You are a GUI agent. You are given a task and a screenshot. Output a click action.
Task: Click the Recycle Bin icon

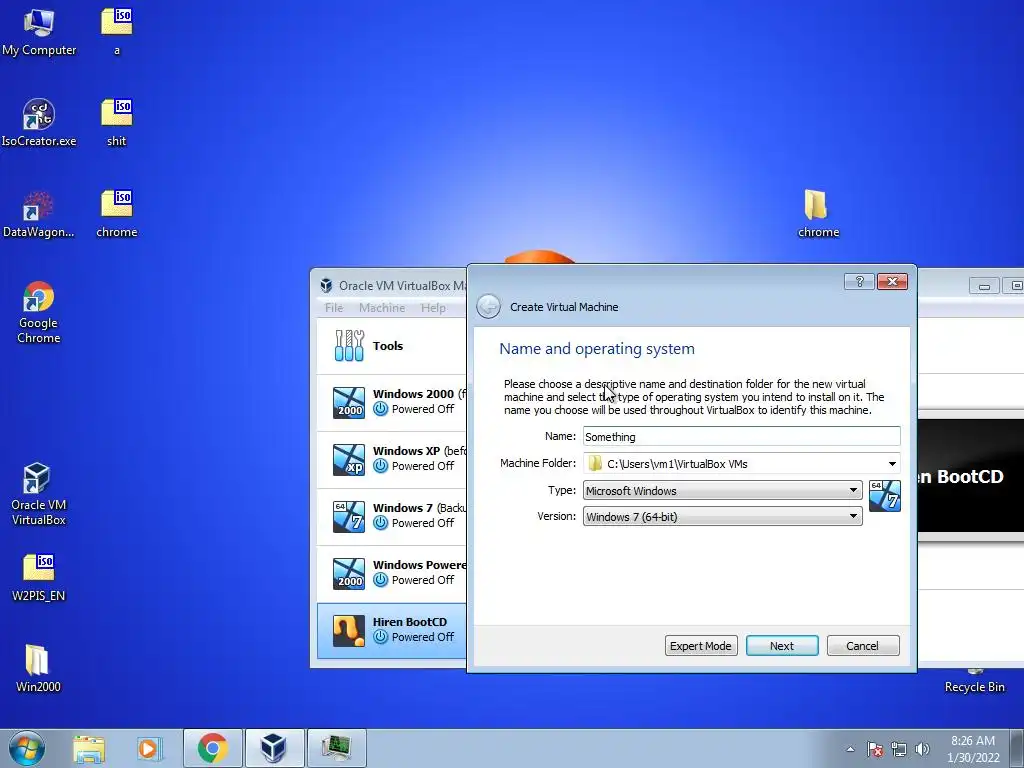click(x=974, y=680)
